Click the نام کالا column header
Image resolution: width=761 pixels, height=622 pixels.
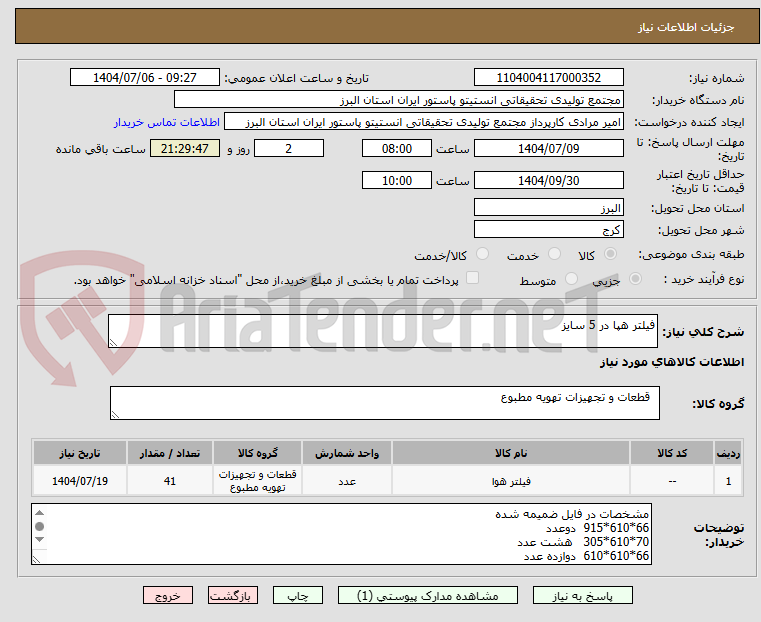511,453
